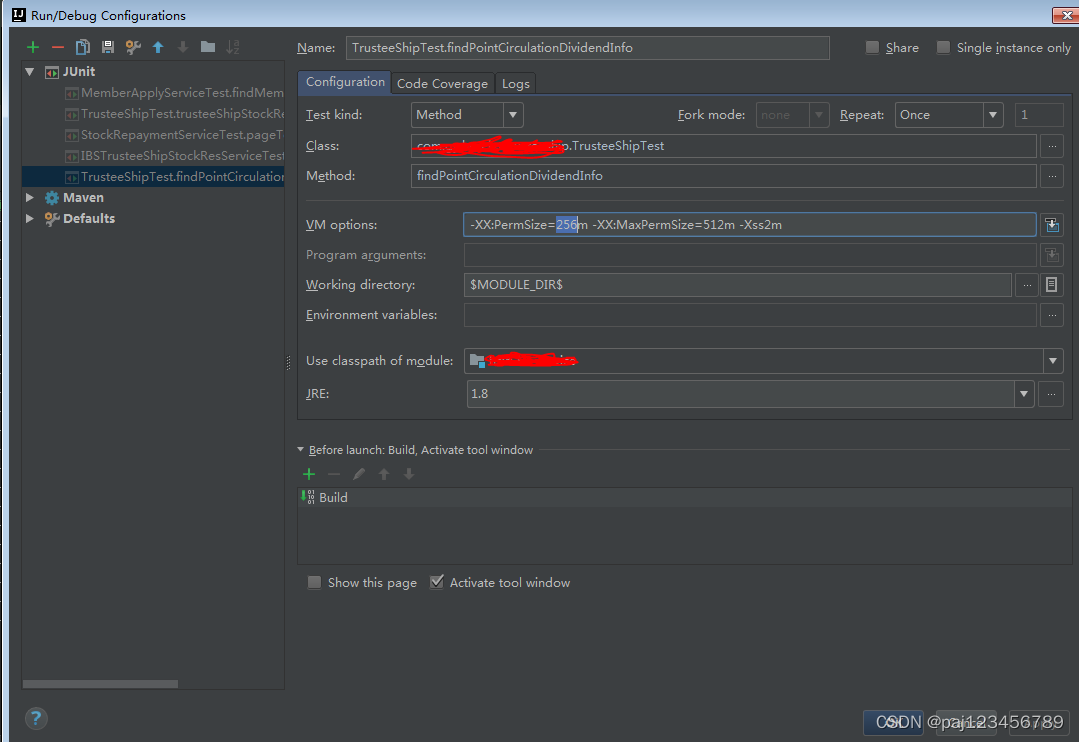Screen dimensions: 1079x742
Task: Move configuration up in the list
Action: click(x=158, y=47)
